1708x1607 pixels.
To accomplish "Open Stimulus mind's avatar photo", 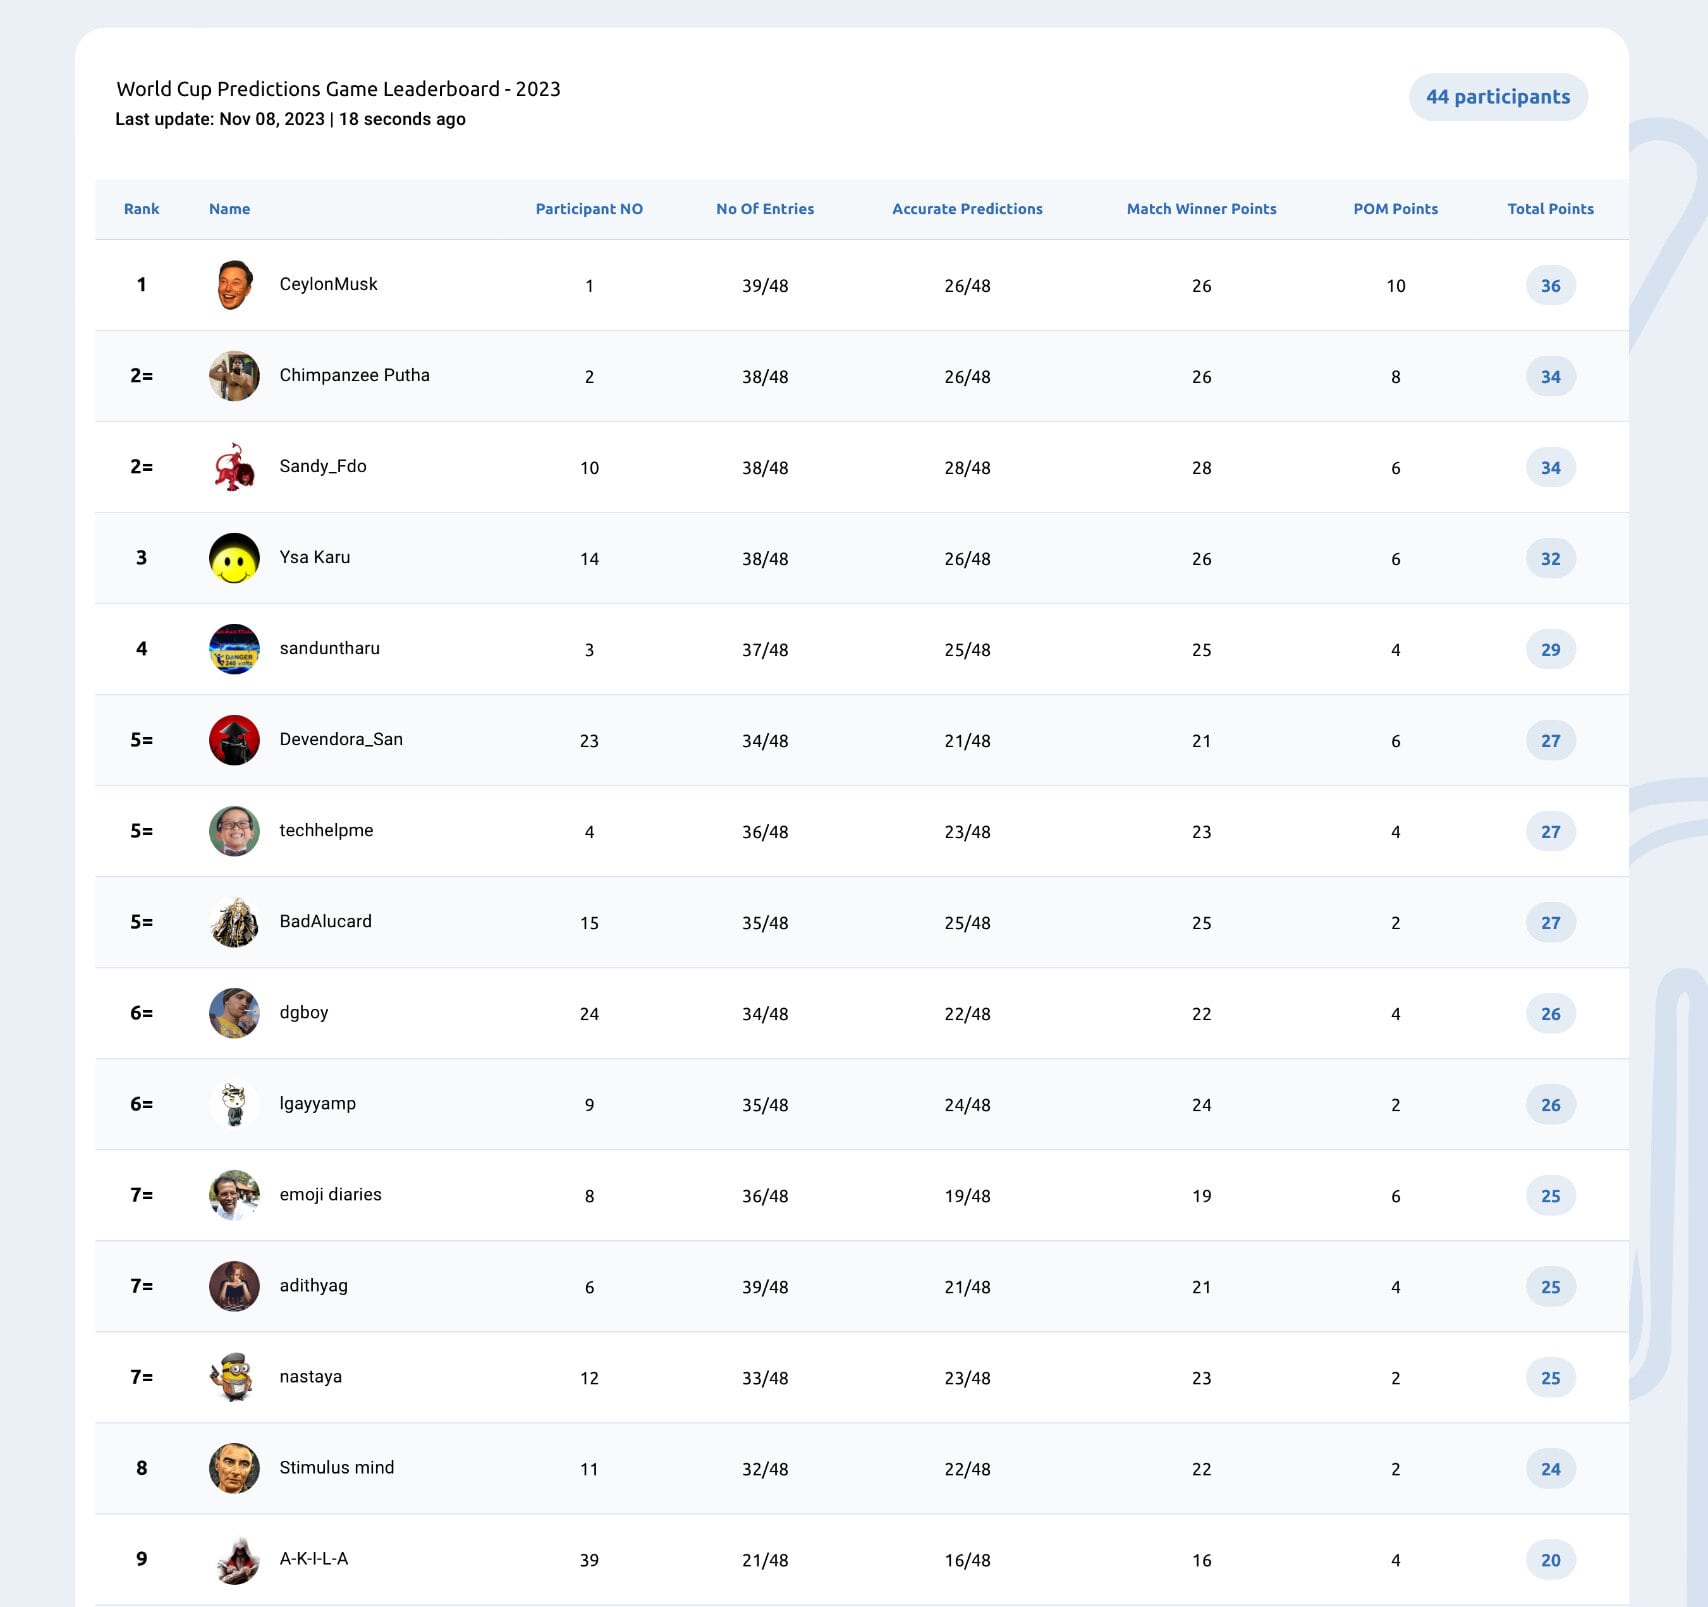I will point(234,1468).
